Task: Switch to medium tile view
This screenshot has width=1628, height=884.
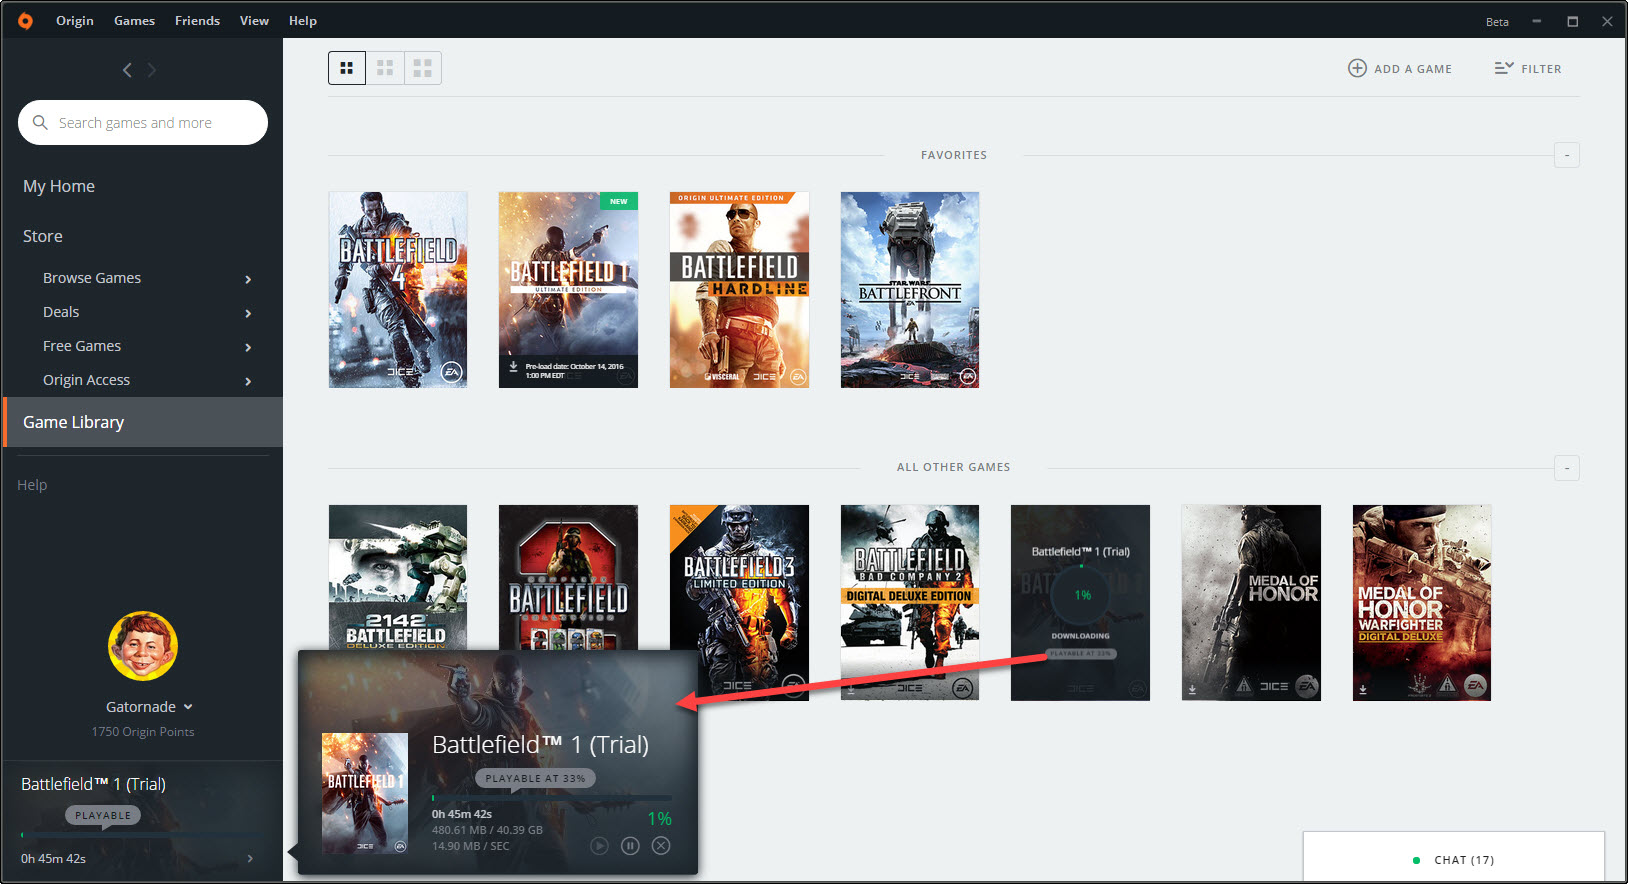Action: (x=385, y=68)
